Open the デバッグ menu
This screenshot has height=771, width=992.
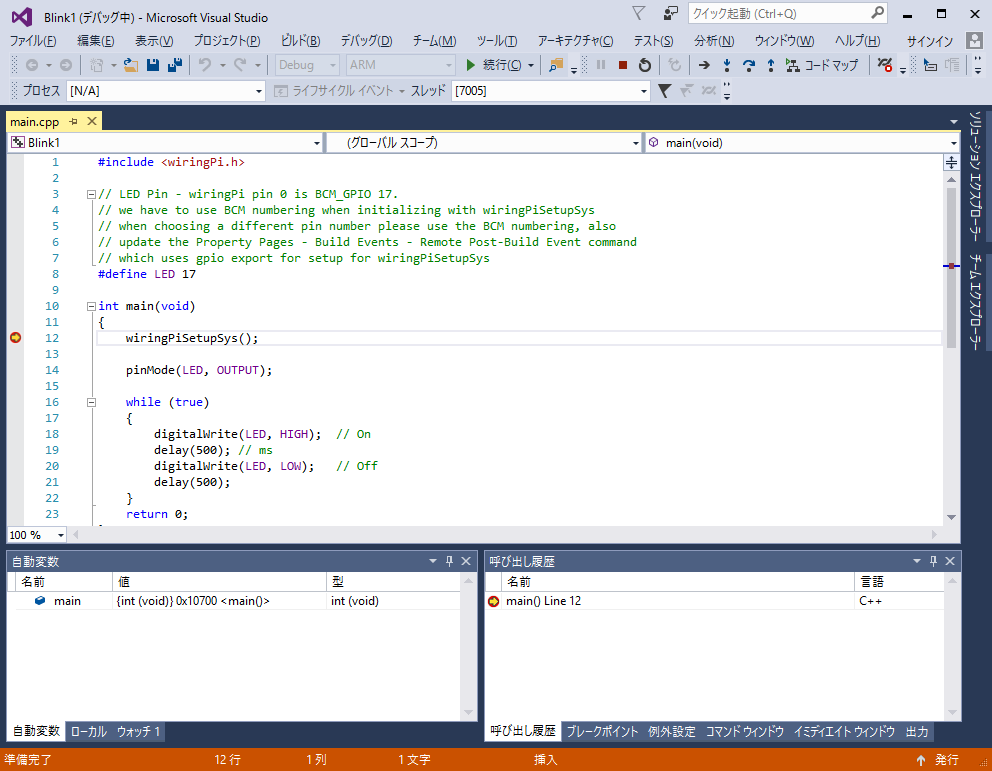pyautogui.click(x=366, y=41)
